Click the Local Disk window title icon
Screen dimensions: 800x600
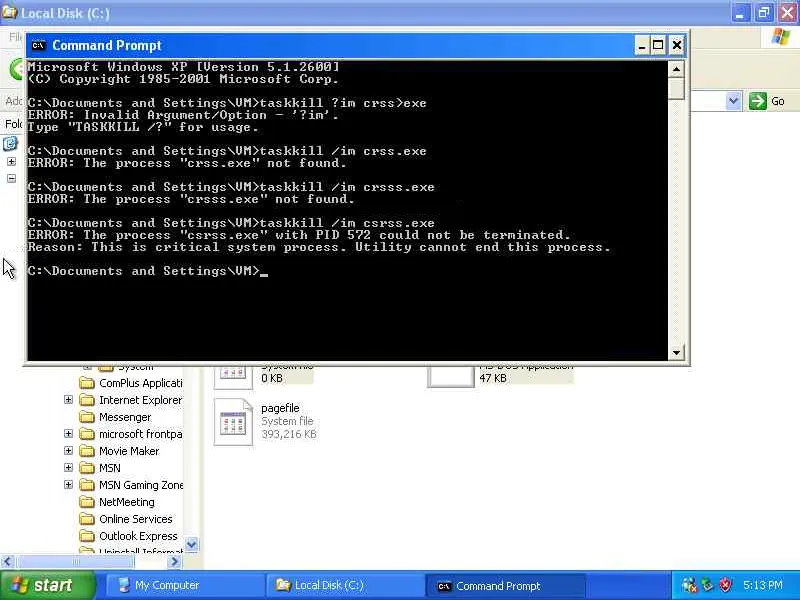(x=9, y=12)
